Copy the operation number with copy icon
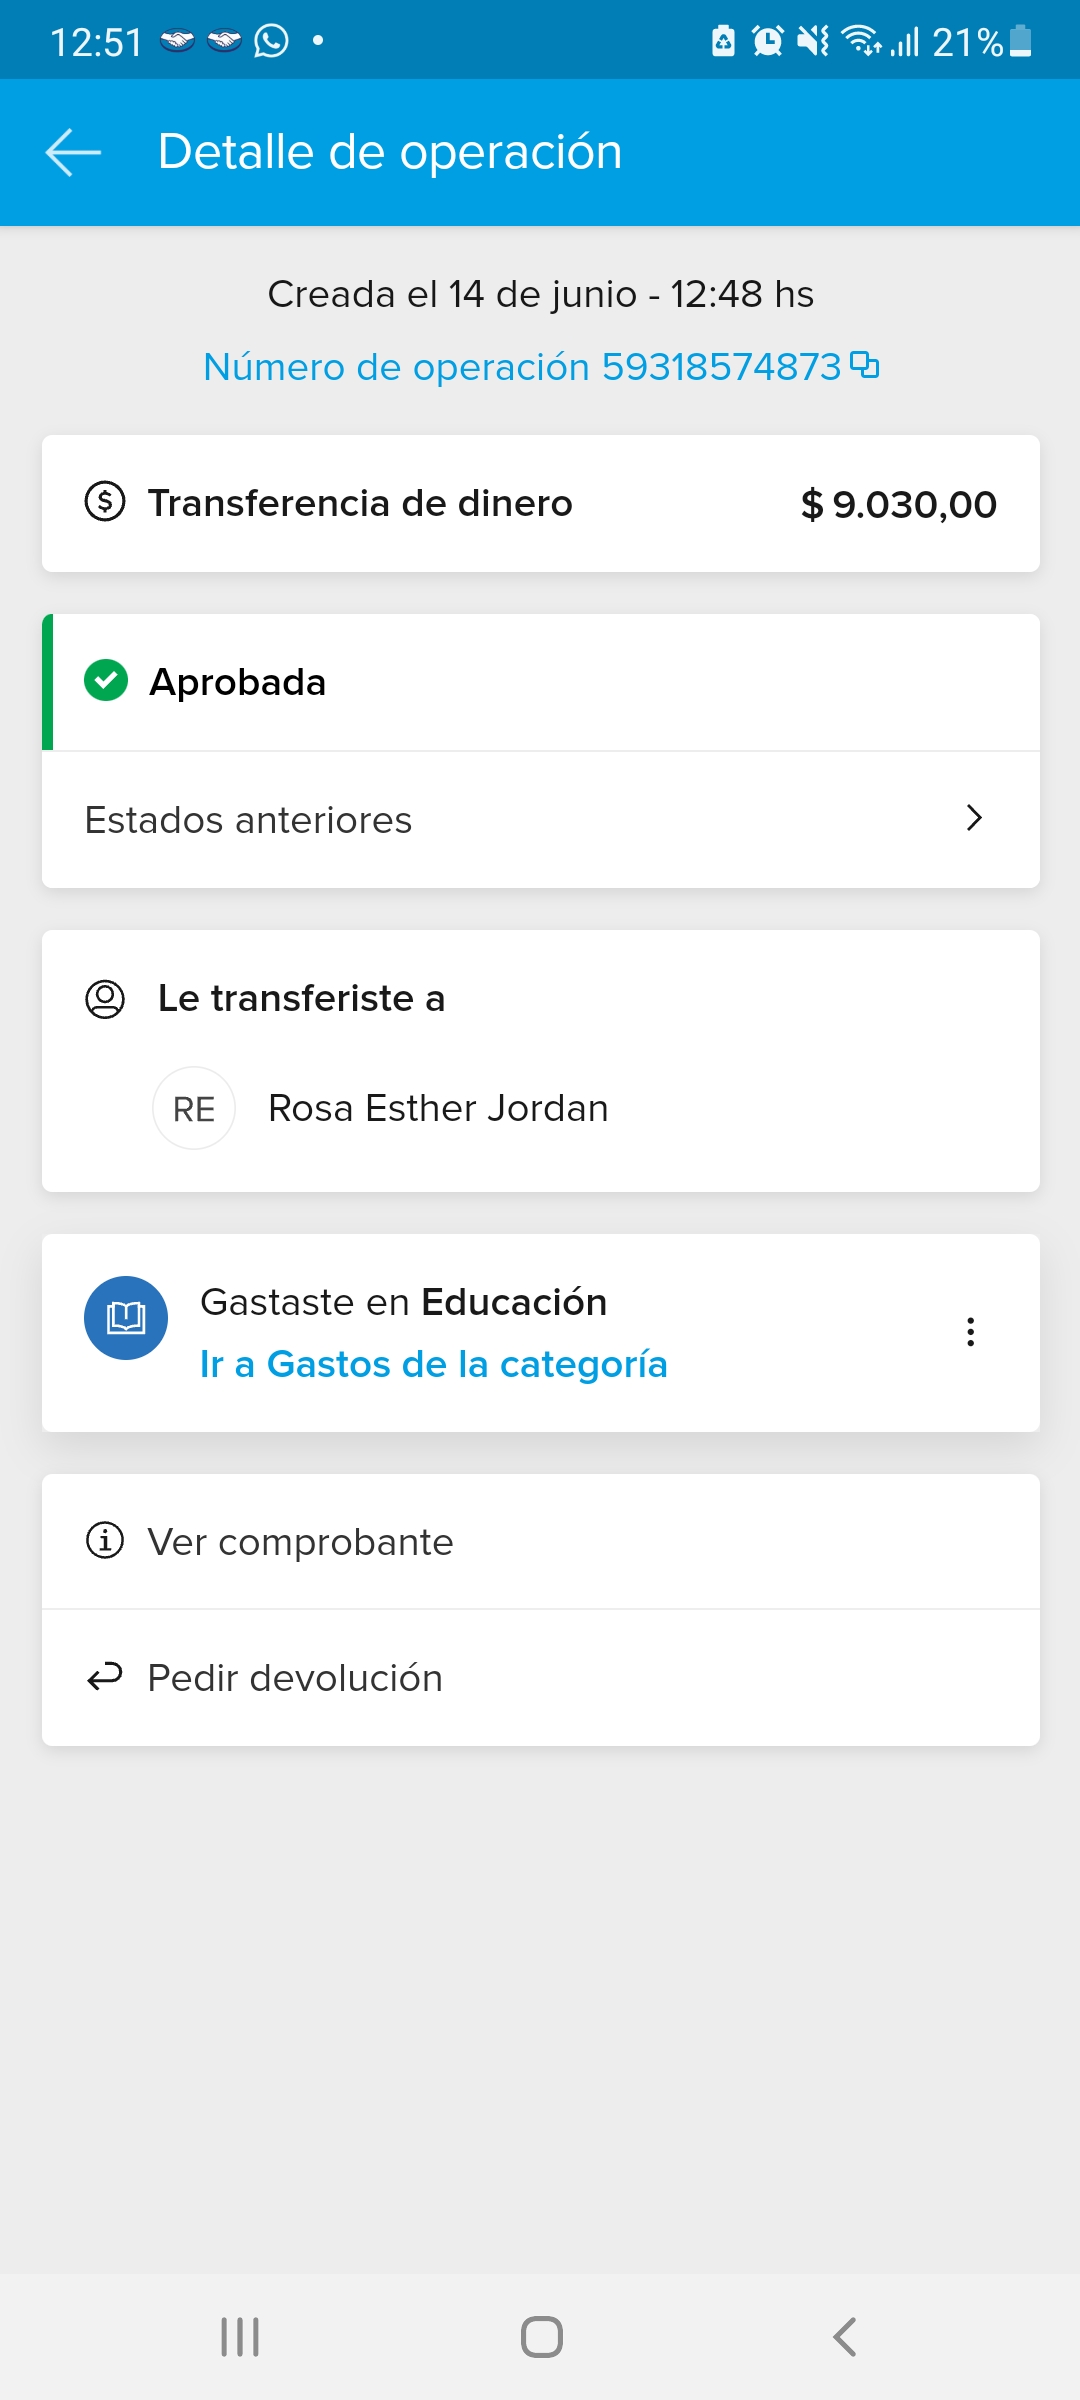1080x2400 pixels. [x=865, y=365]
